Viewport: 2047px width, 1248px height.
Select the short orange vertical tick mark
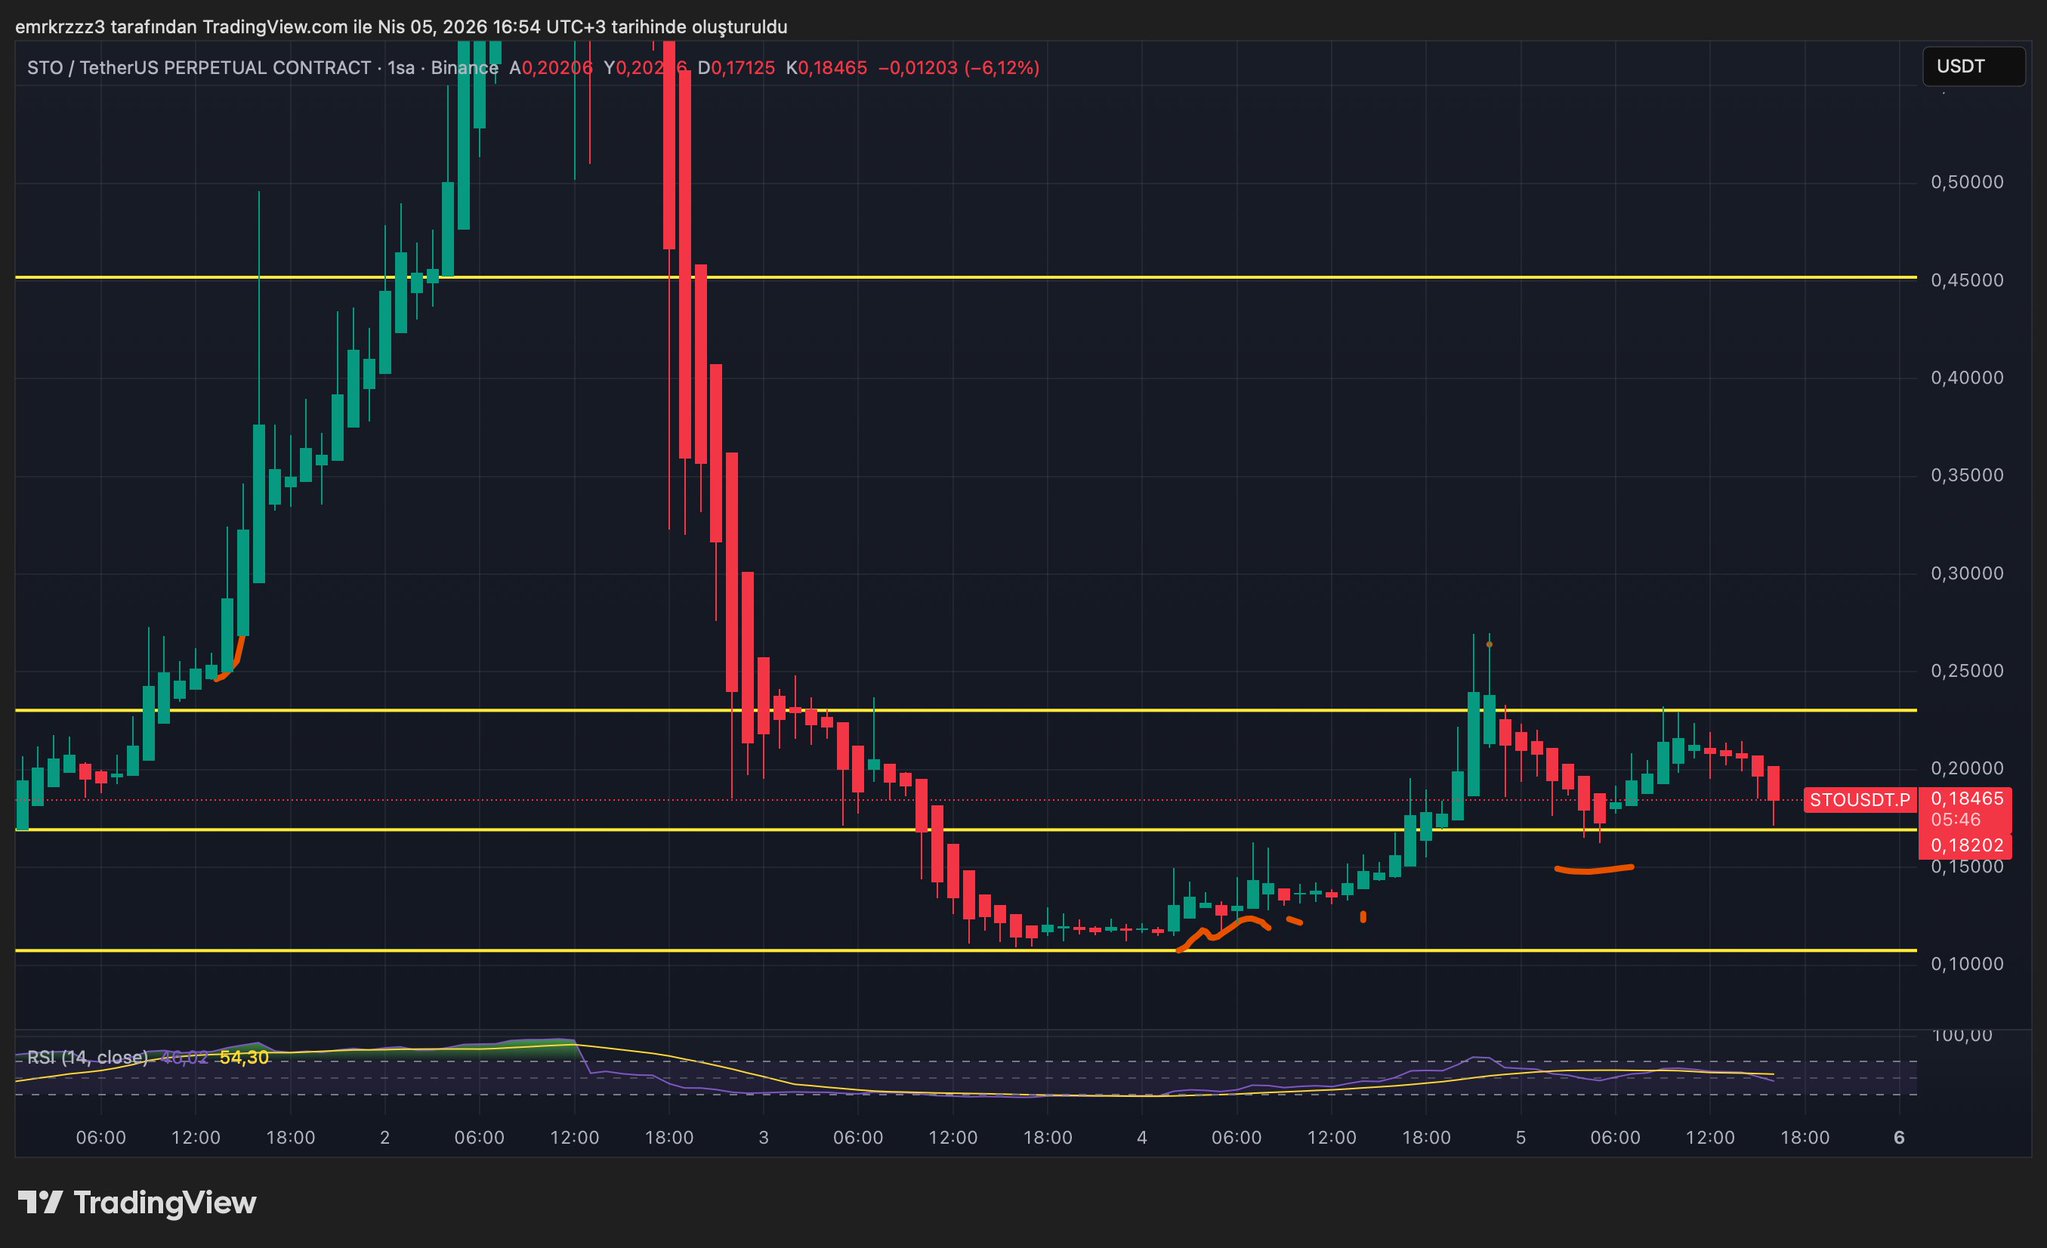click(1362, 916)
